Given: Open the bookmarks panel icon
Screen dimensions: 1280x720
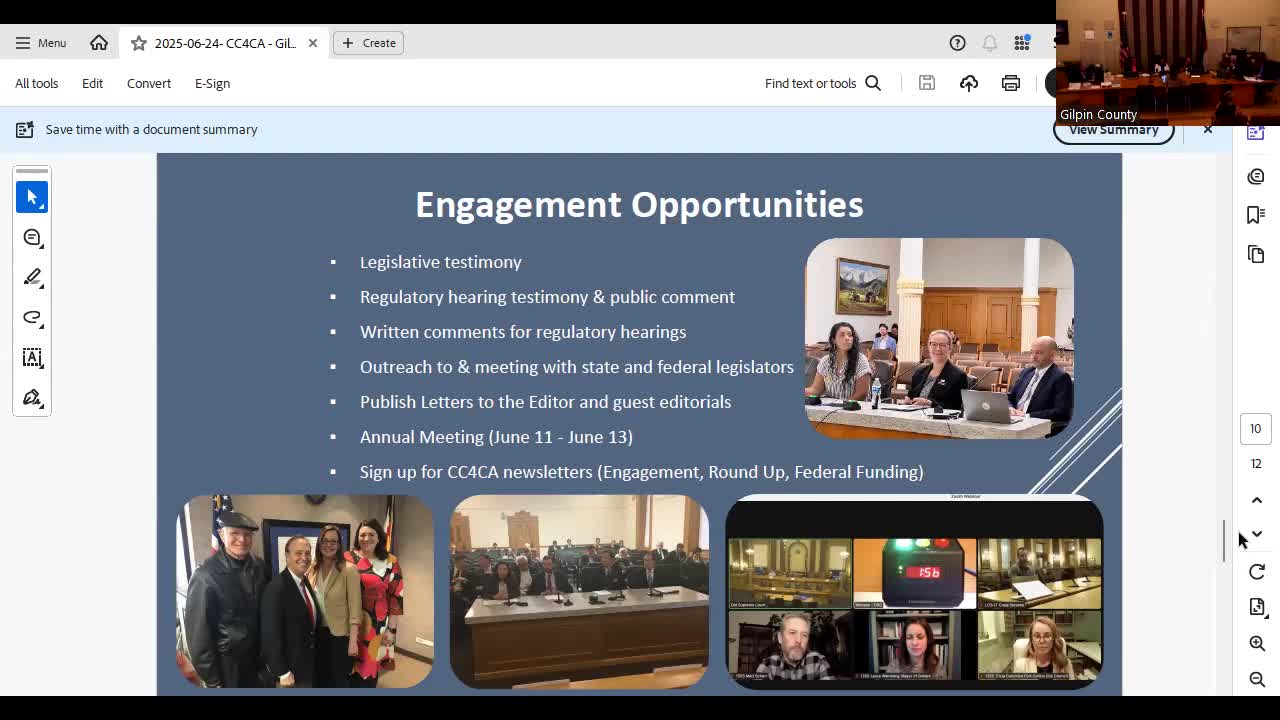Looking at the screenshot, I should (x=1256, y=215).
